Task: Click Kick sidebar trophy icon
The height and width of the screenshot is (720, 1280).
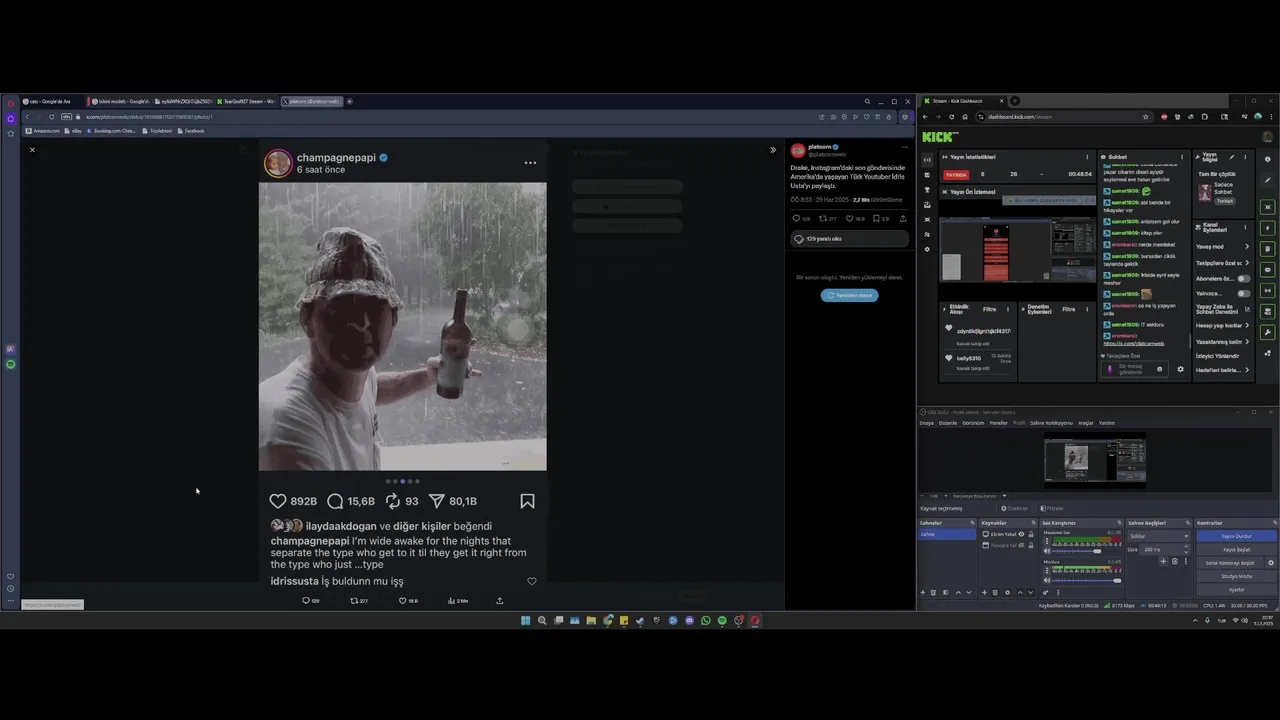Action: pos(927,190)
